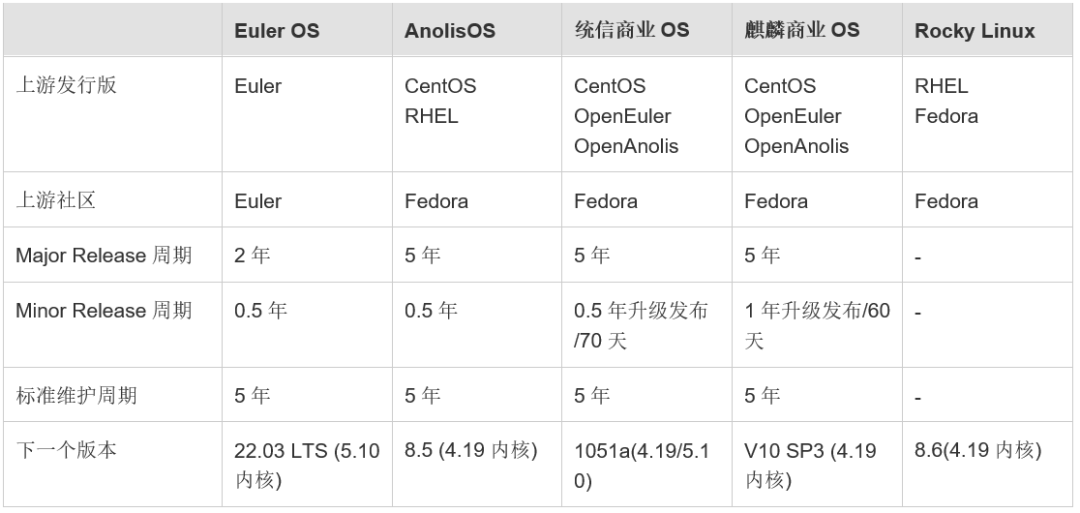This screenshot has width=1080, height=513.
Task: Click the 0.5 年升级发布/70 天 cell
Action: pyautogui.click(x=641, y=326)
